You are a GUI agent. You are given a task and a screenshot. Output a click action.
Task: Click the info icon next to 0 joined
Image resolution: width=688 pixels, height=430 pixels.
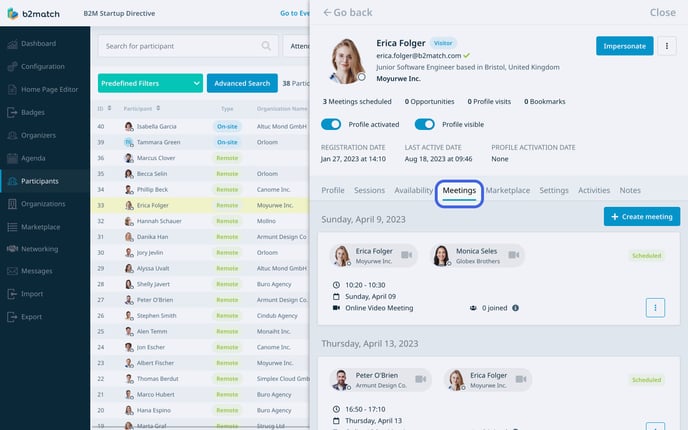click(x=516, y=308)
